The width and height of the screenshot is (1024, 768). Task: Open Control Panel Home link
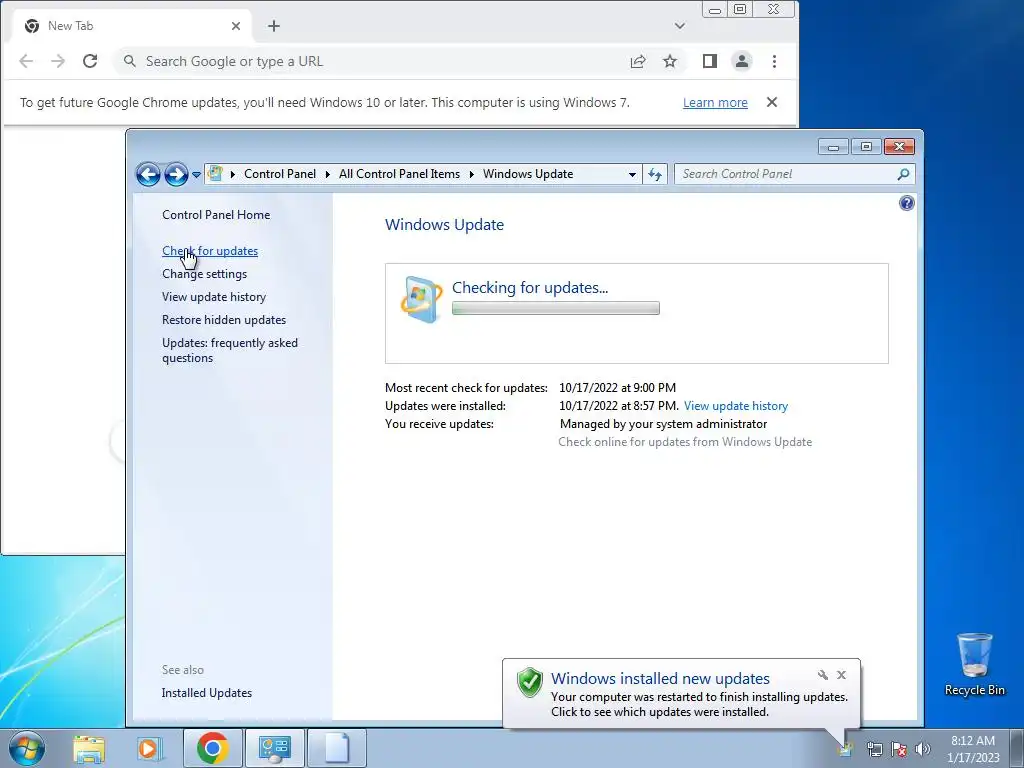(216, 215)
